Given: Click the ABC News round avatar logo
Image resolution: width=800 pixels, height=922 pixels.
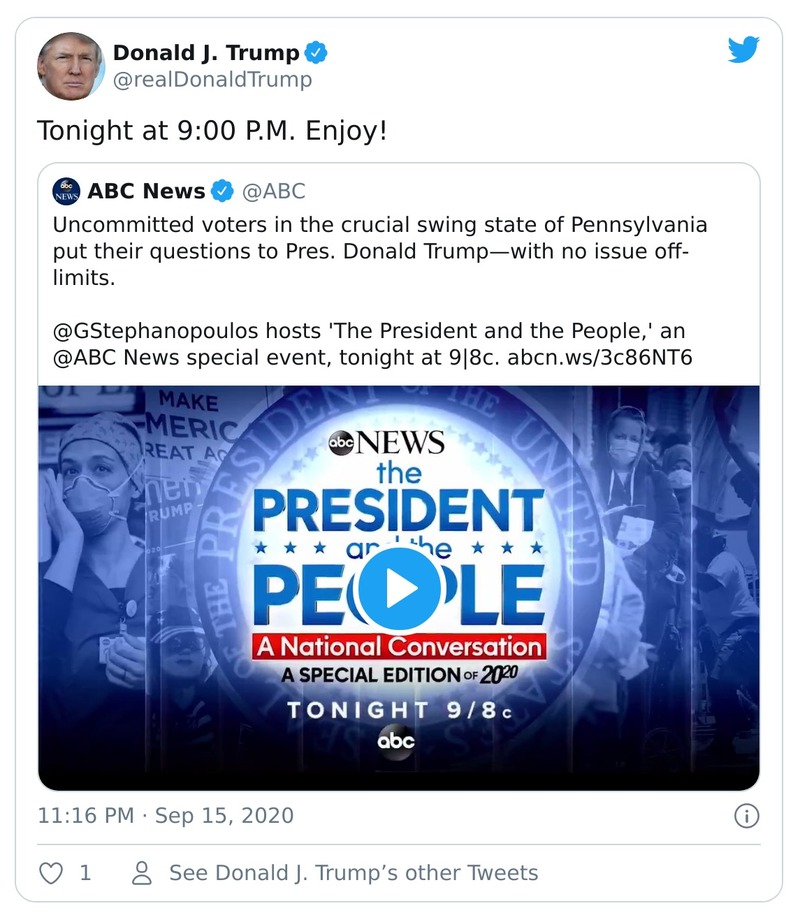Looking at the screenshot, I should click(67, 191).
